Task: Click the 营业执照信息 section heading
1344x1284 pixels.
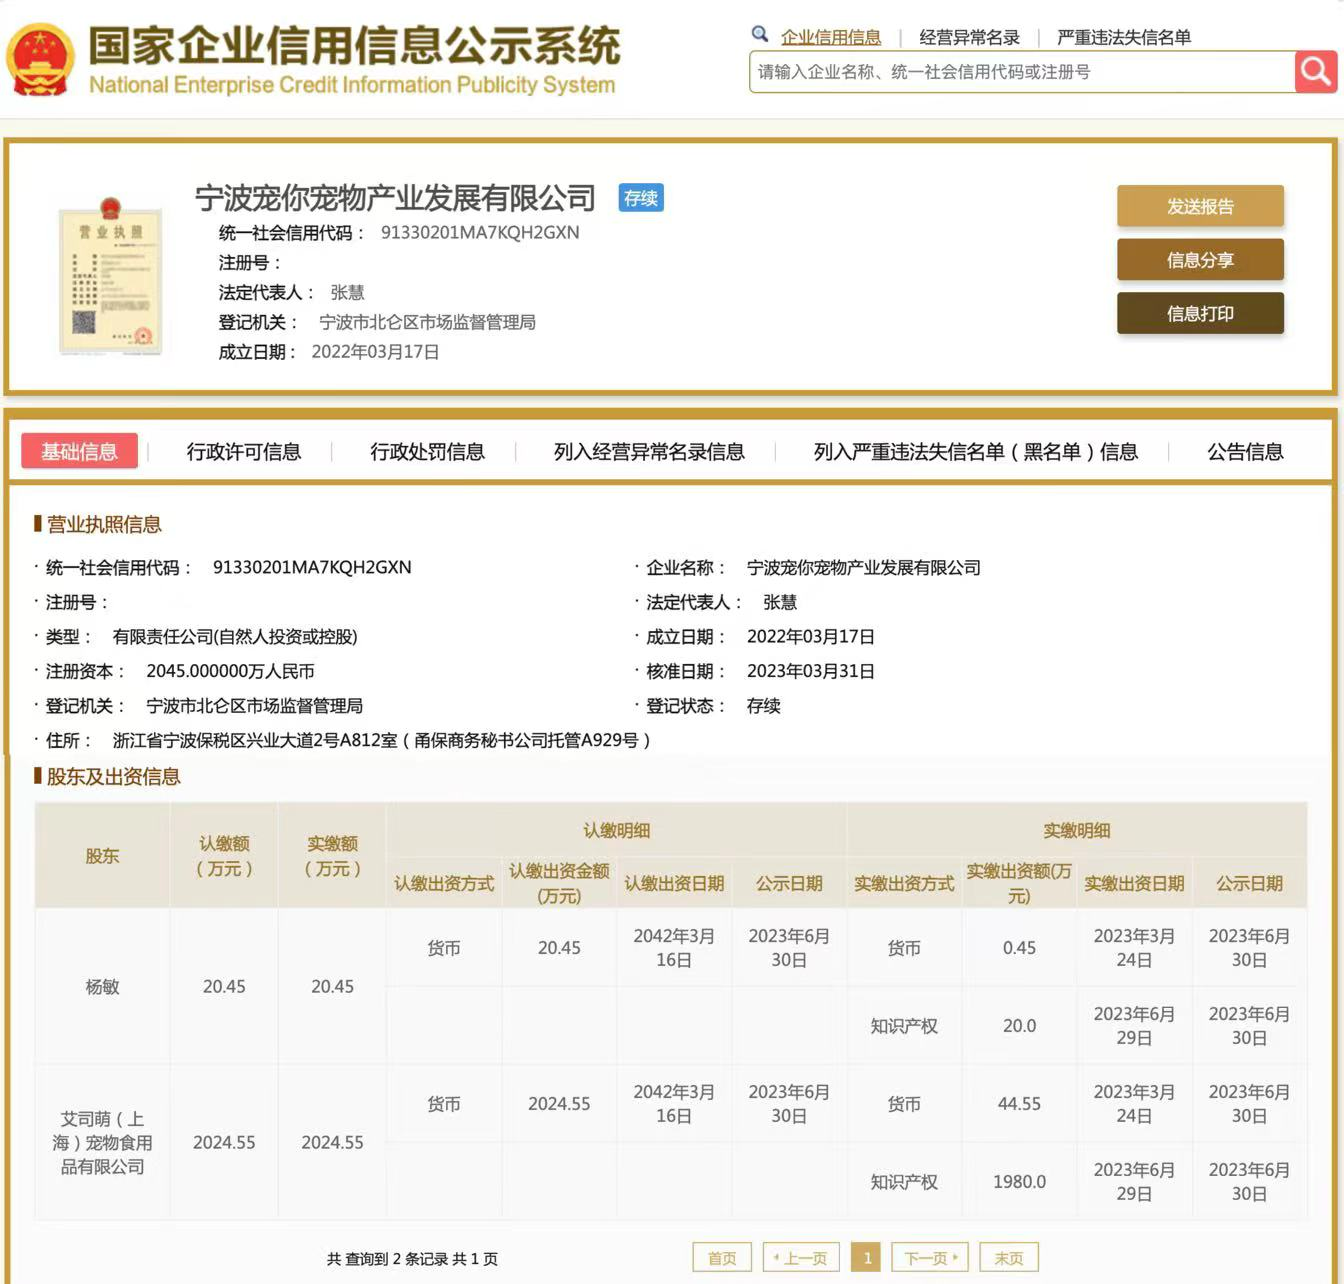Action: (103, 525)
